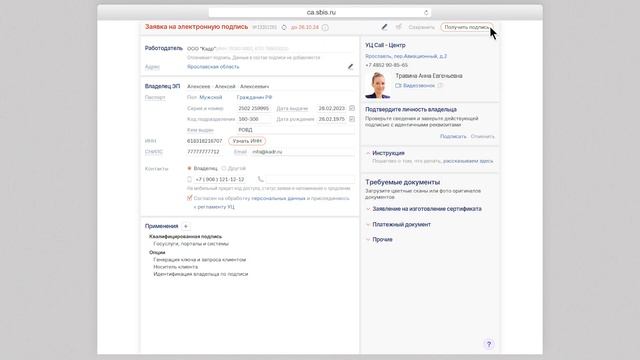640x360 pixels.
Task: Click Дата рождения field 26.02.1975
Action: pyautogui.click(x=332, y=119)
